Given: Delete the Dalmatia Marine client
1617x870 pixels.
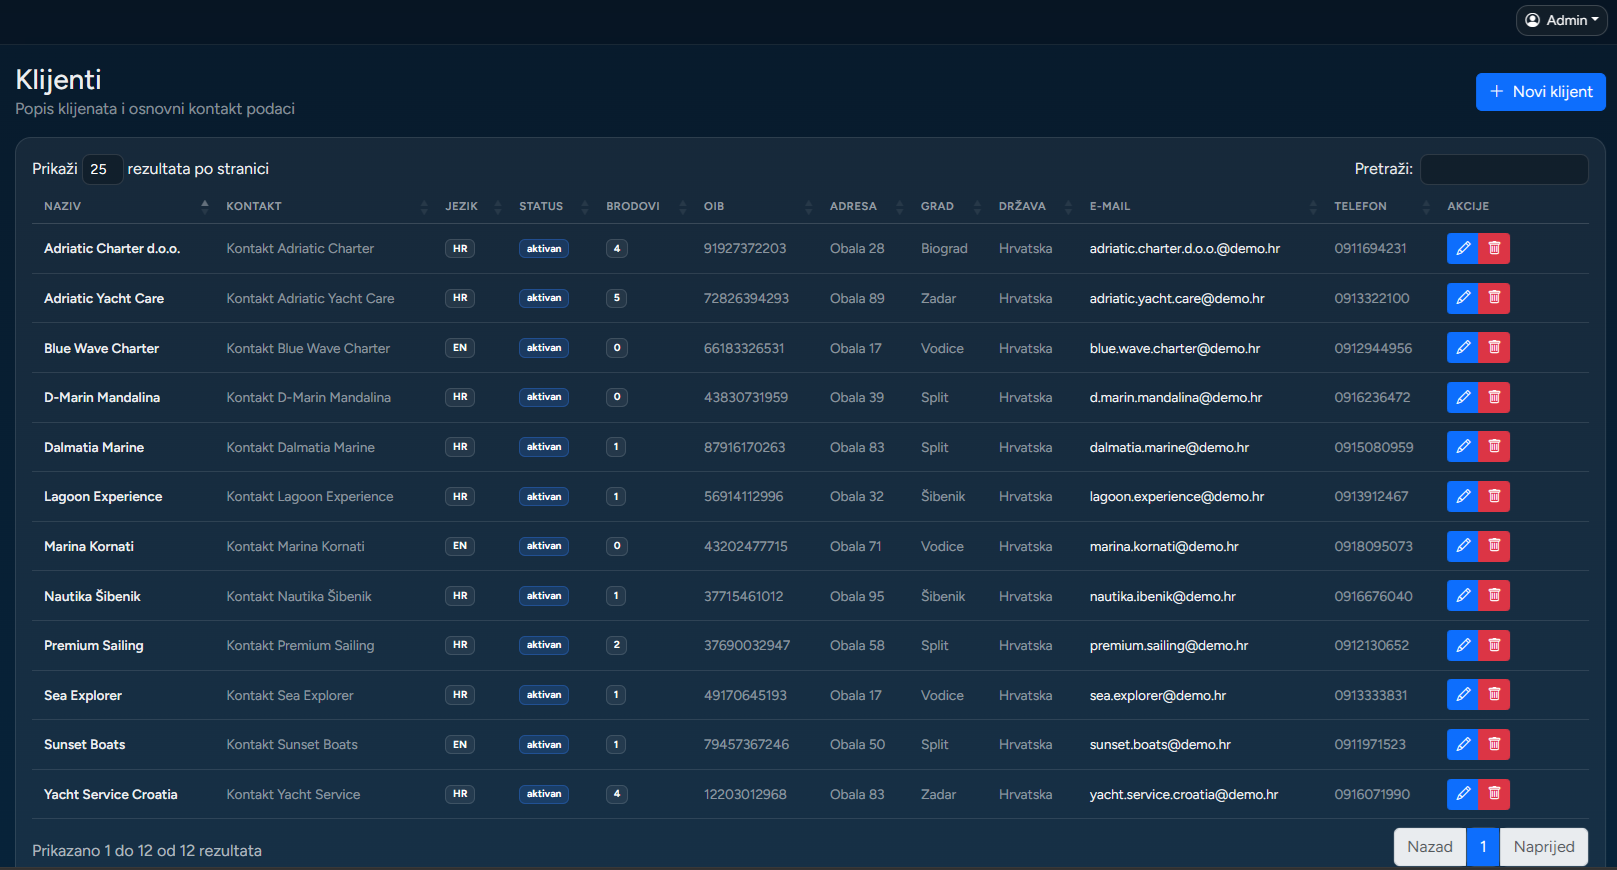Looking at the screenshot, I should tap(1494, 447).
